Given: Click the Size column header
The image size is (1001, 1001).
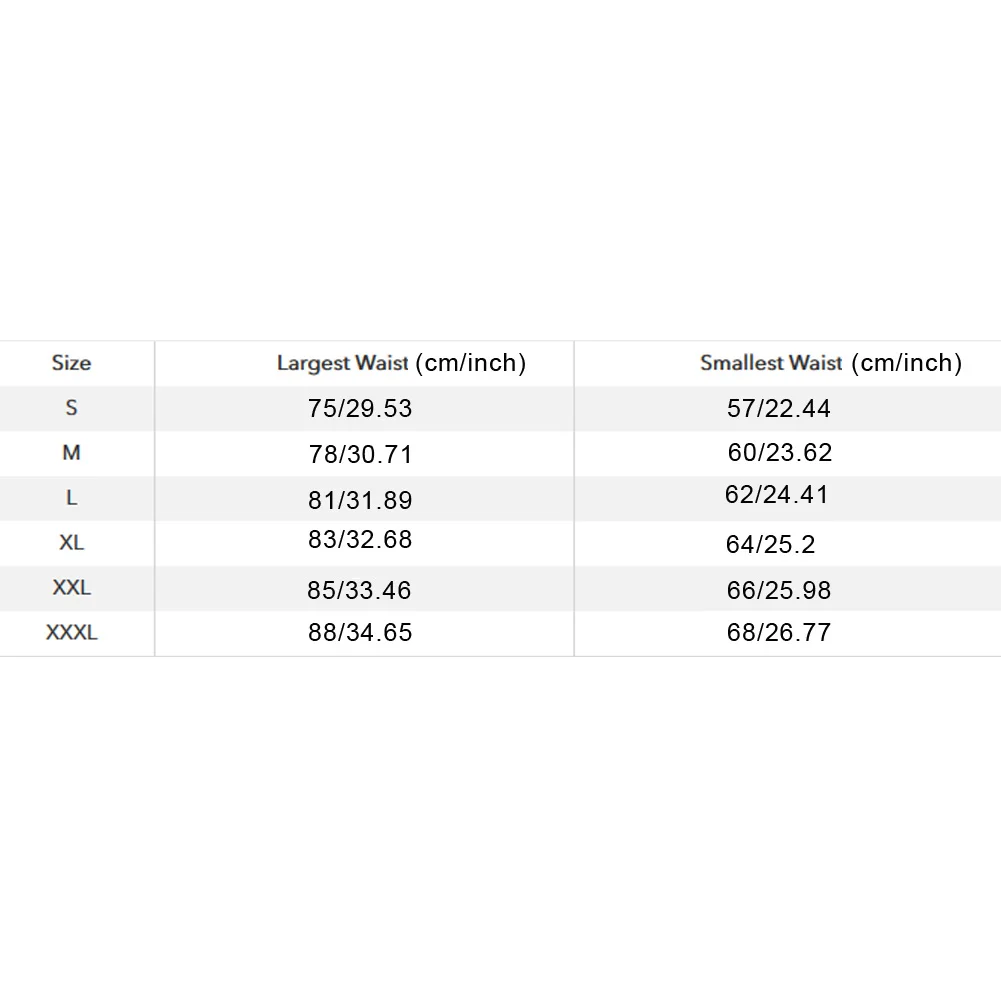Looking at the screenshot, I should point(72,363).
